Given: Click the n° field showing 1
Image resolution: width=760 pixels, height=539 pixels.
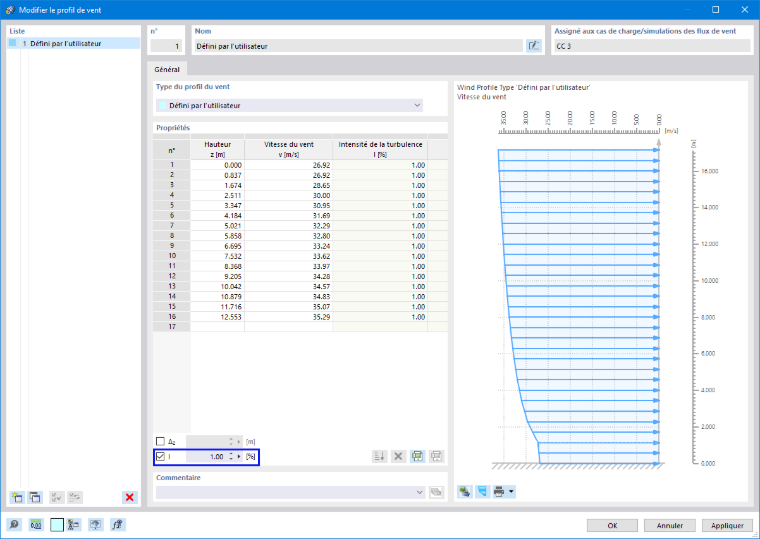Looking at the screenshot, I should click(166, 46).
